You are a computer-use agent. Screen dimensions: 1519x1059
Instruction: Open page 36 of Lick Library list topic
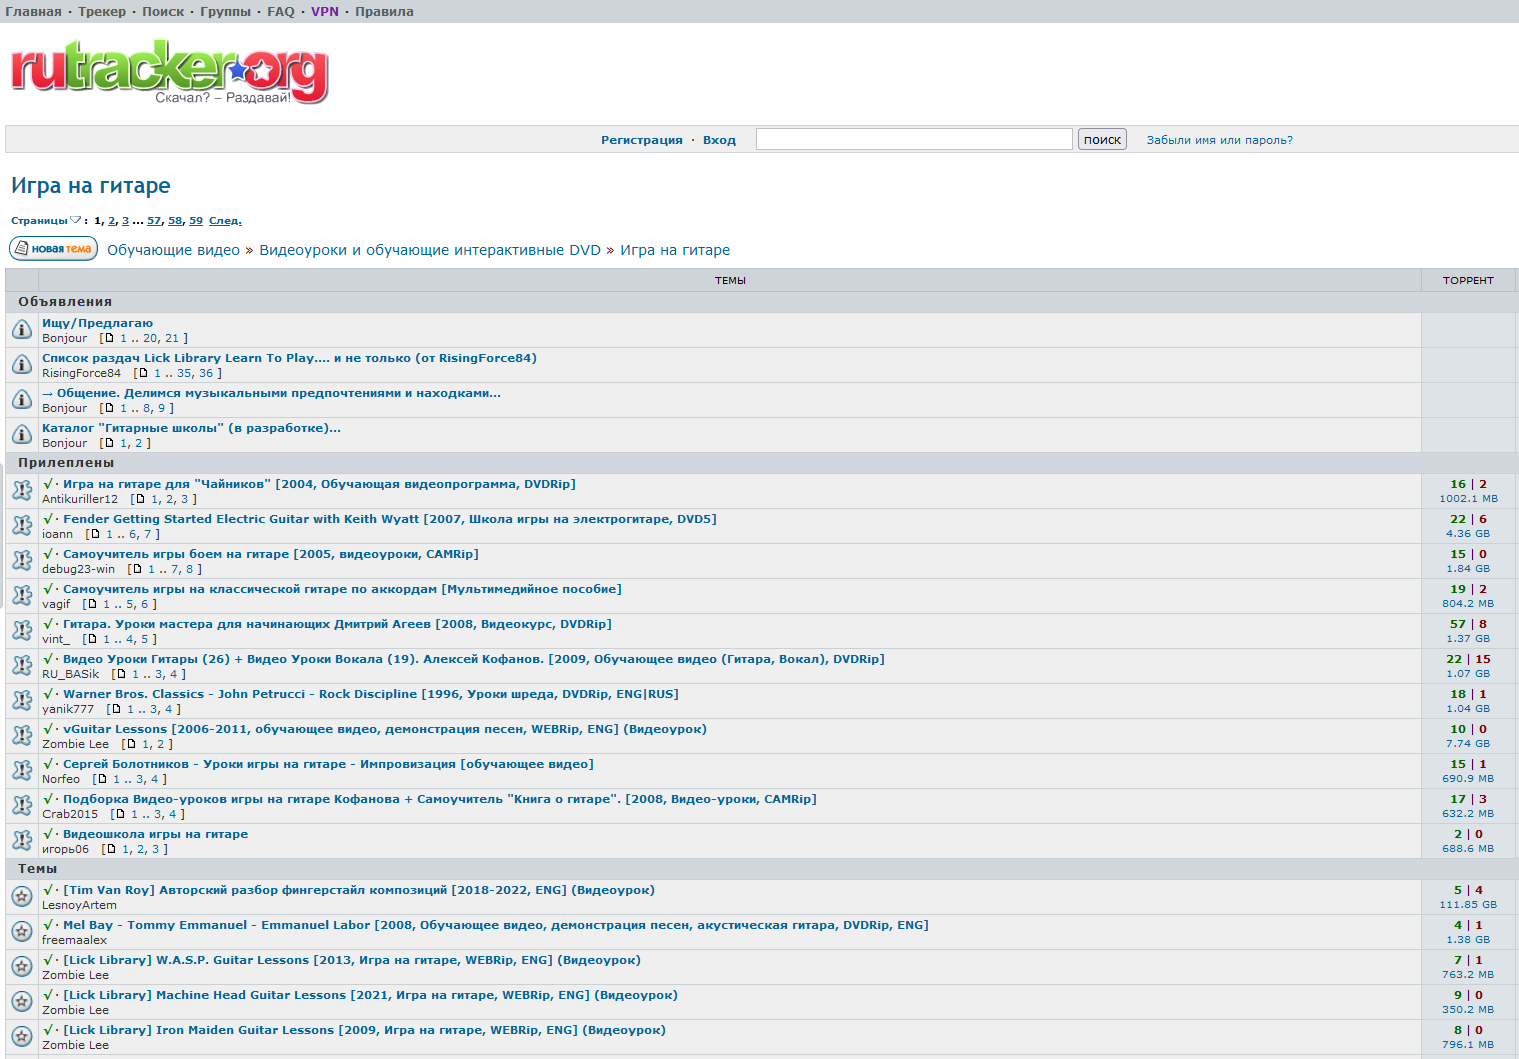(206, 373)
